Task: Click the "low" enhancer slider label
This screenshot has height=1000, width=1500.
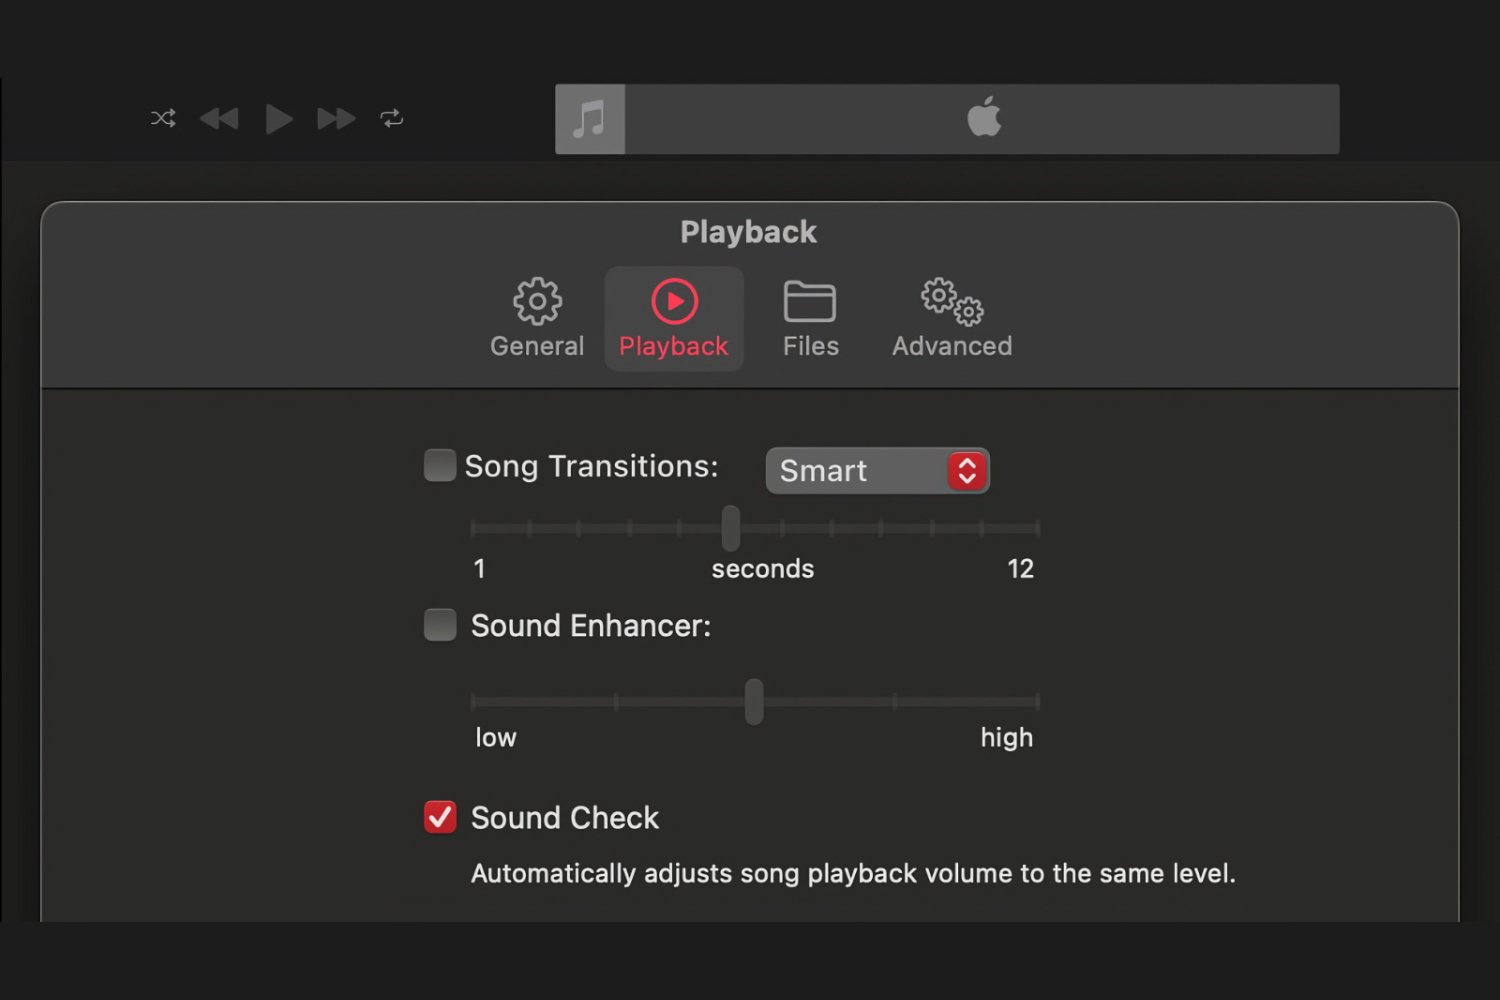Action: pos(495,737)
